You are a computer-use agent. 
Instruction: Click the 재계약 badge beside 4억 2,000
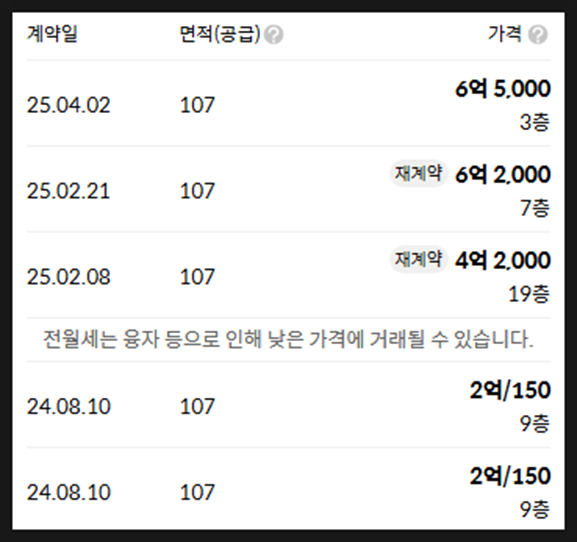tap(418, 259)
